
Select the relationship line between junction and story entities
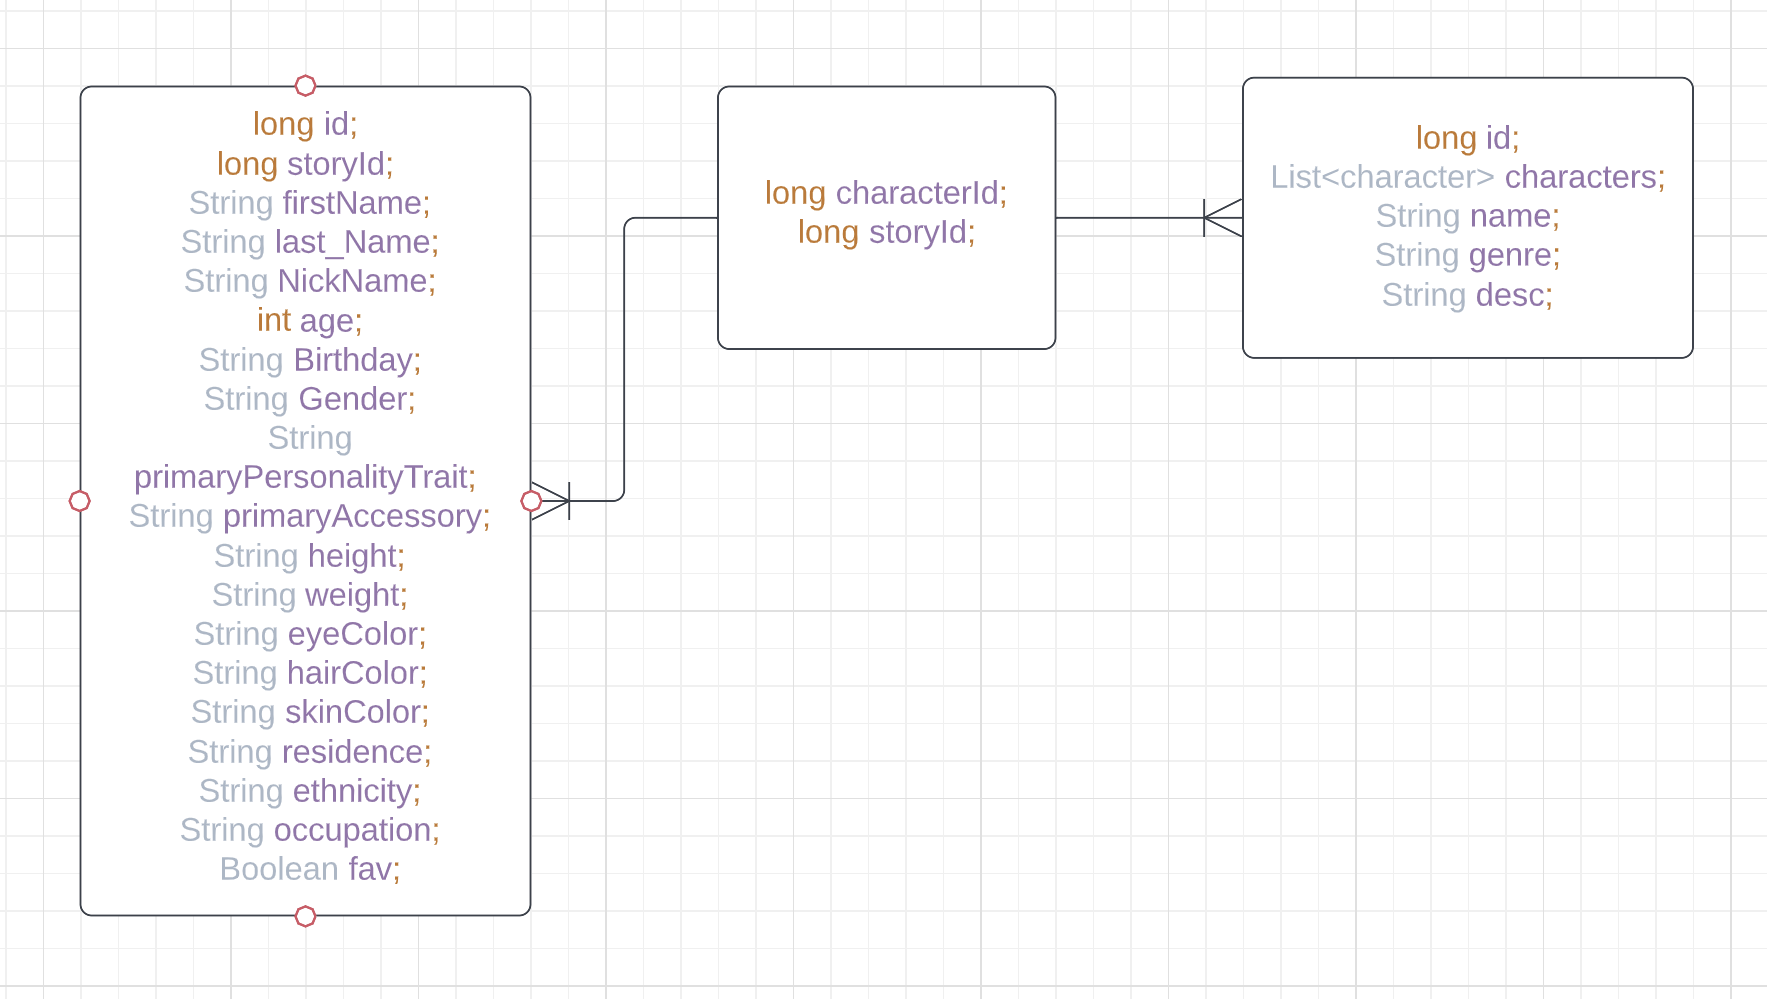pos(1130,219)
